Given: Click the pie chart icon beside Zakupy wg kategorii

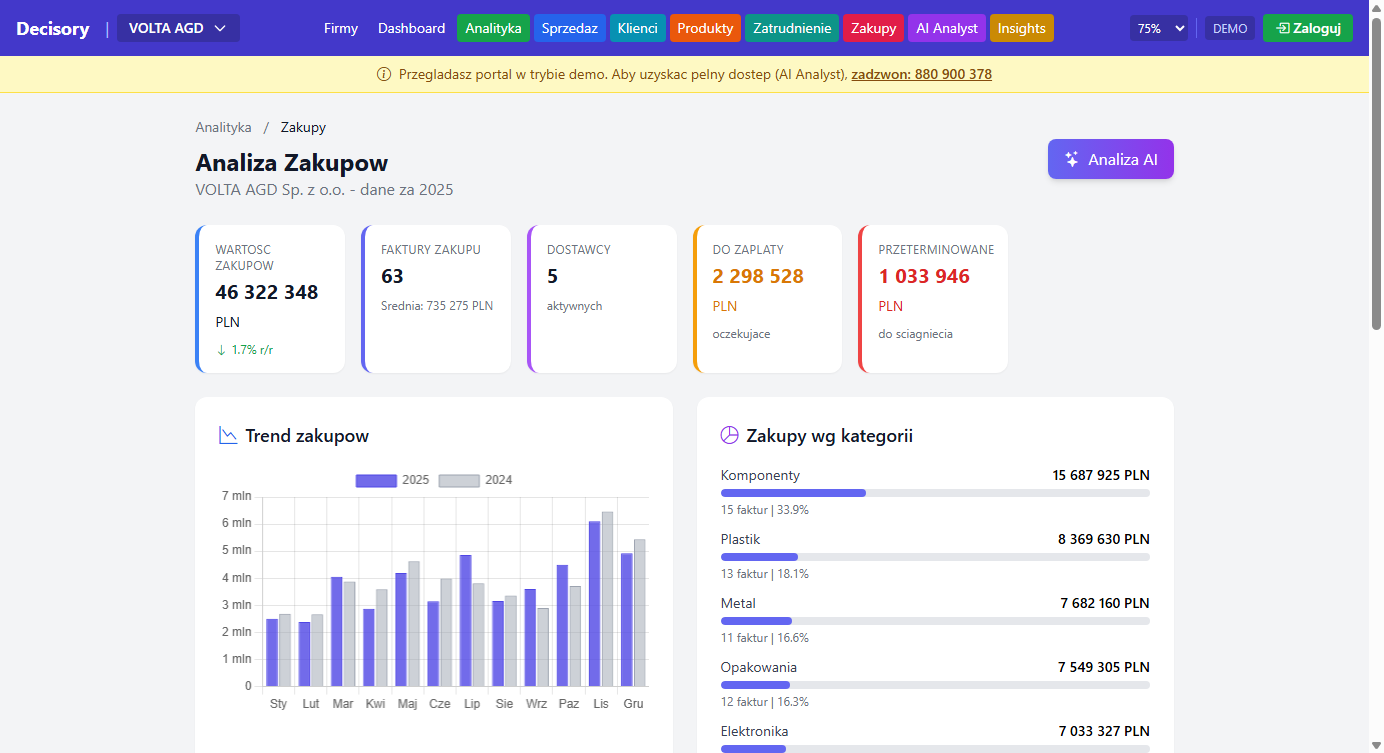Looking at the screenshot, I should (729, 435).
